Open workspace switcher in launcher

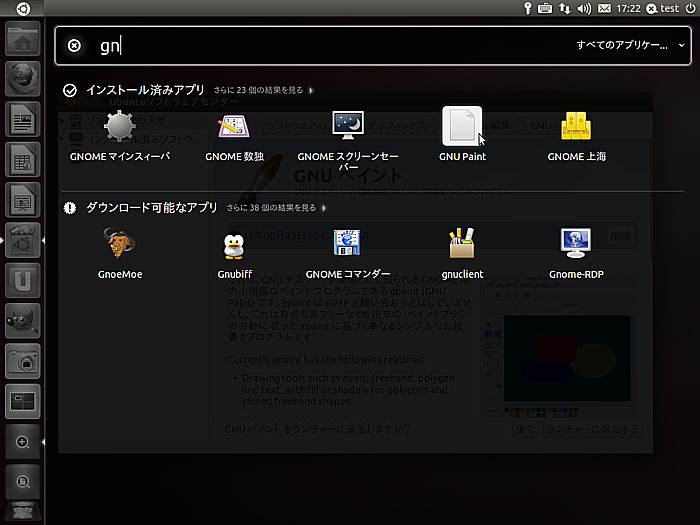(23, 401)
